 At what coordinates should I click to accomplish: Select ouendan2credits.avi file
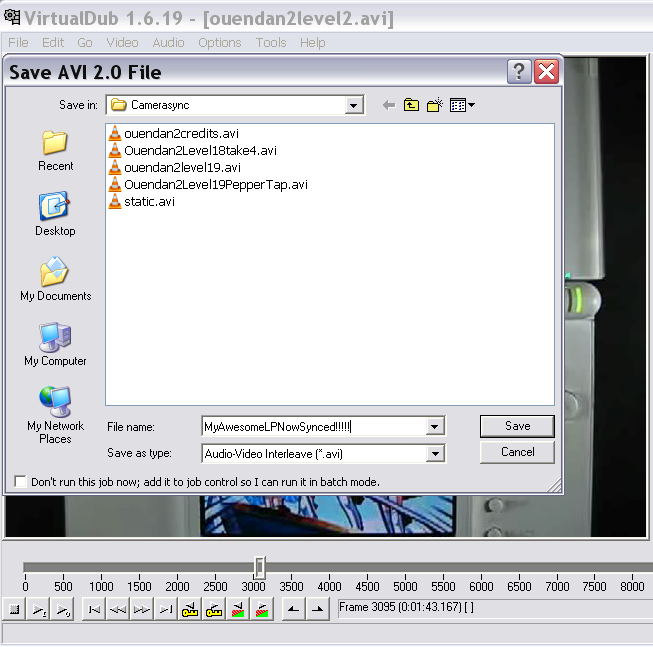coord(174,134)
